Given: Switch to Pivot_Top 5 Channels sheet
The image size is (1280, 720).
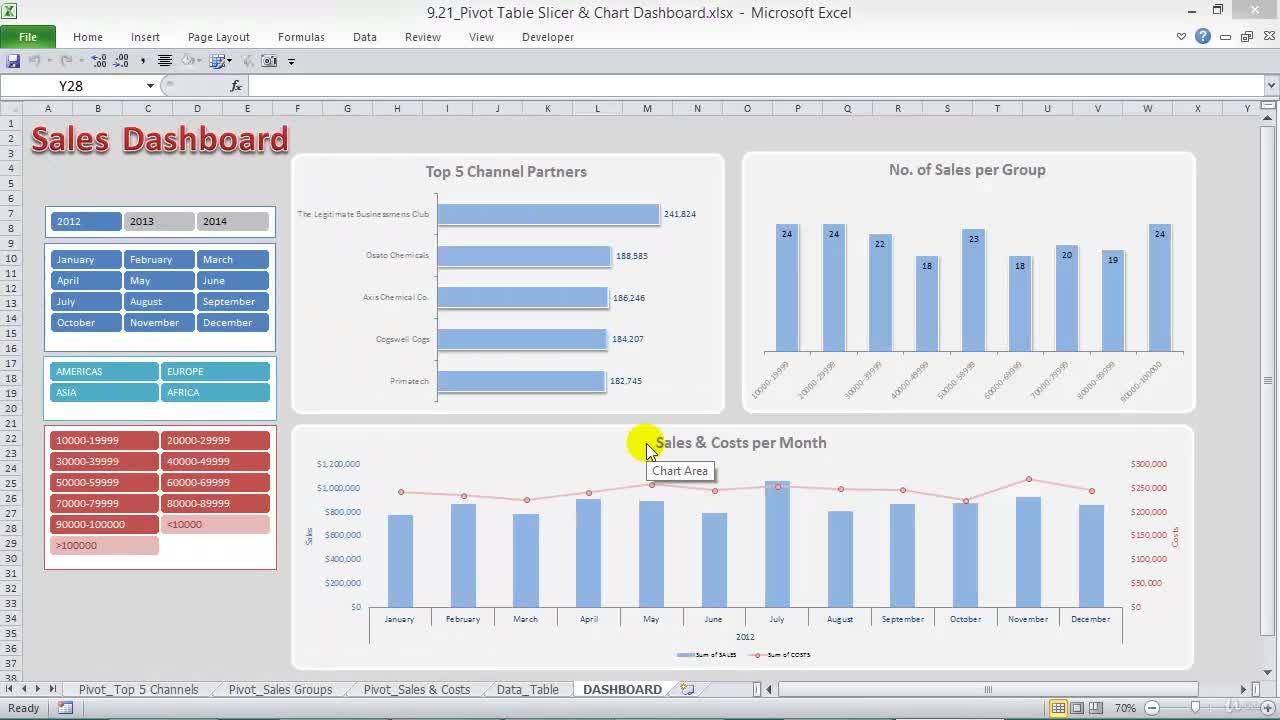Looking at the screenshot, I should (x=138, y=689).
